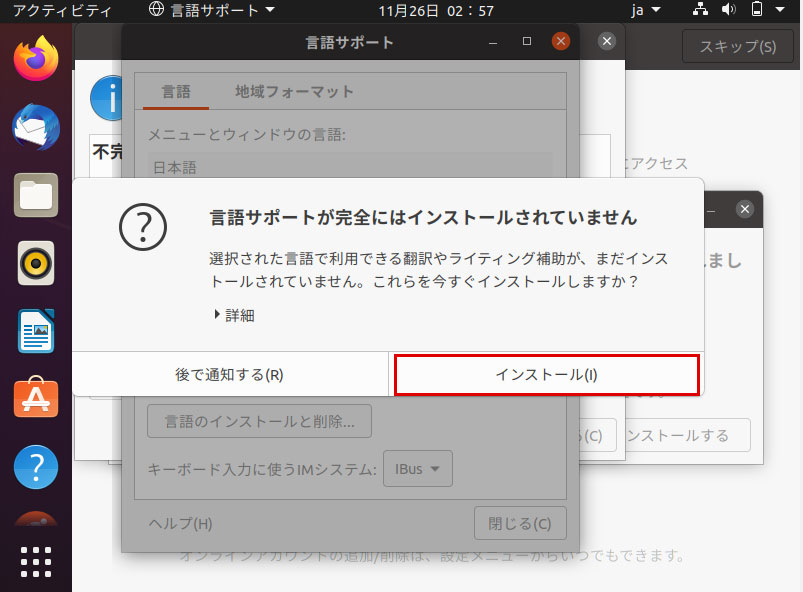Expand the 詳細 details disclosure triangle
This screenshot has height=592, width=803.
[217, 314]
